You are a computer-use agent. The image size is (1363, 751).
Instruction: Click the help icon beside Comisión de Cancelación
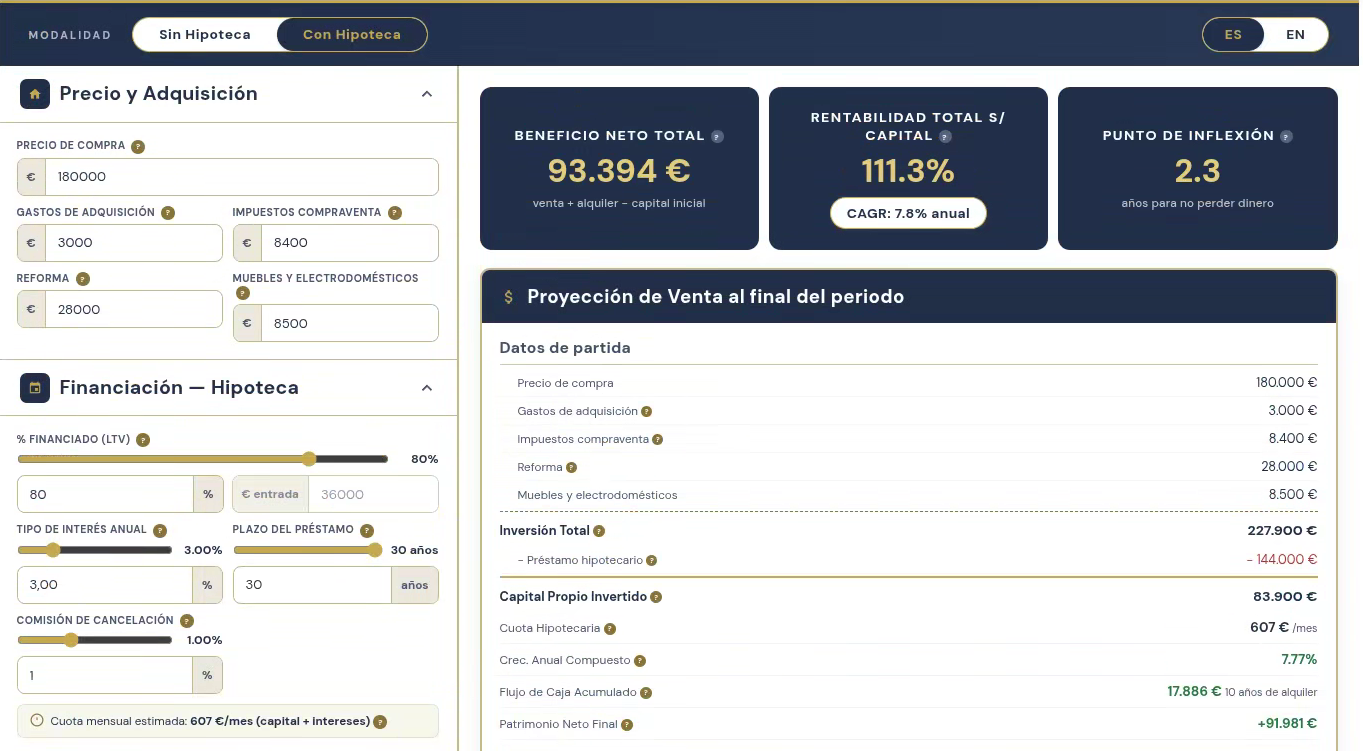pos(187,620)
